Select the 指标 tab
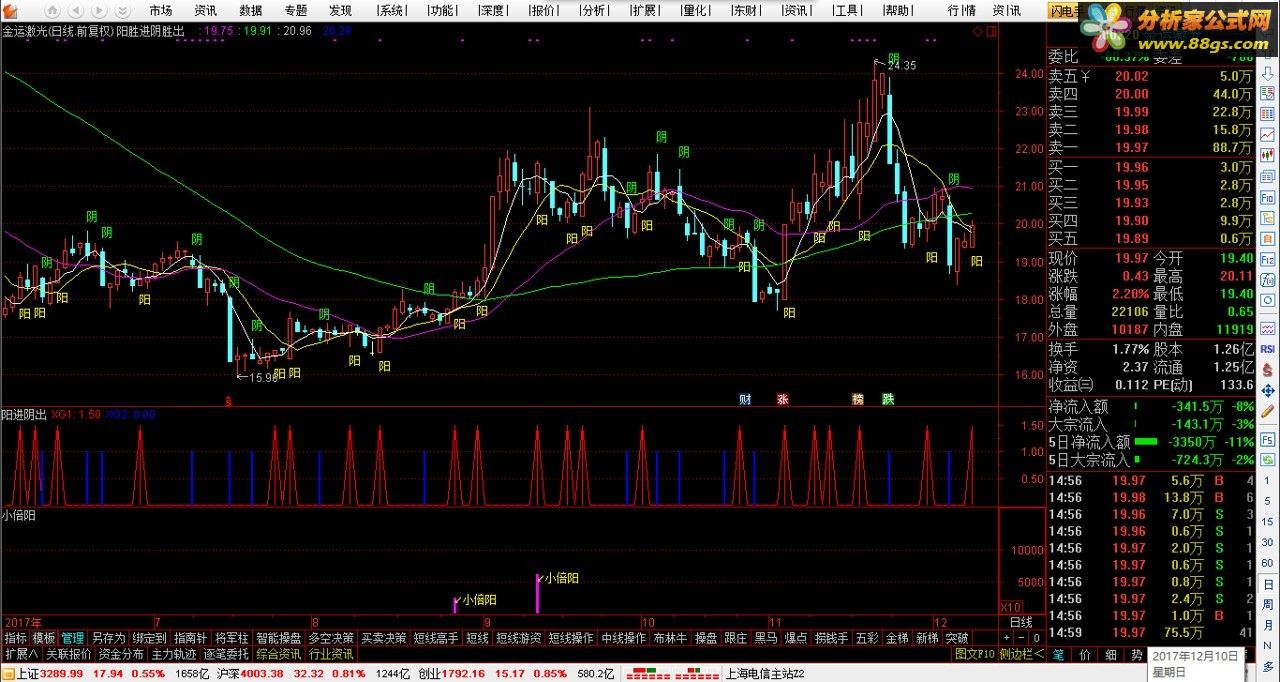 [15, 638]
